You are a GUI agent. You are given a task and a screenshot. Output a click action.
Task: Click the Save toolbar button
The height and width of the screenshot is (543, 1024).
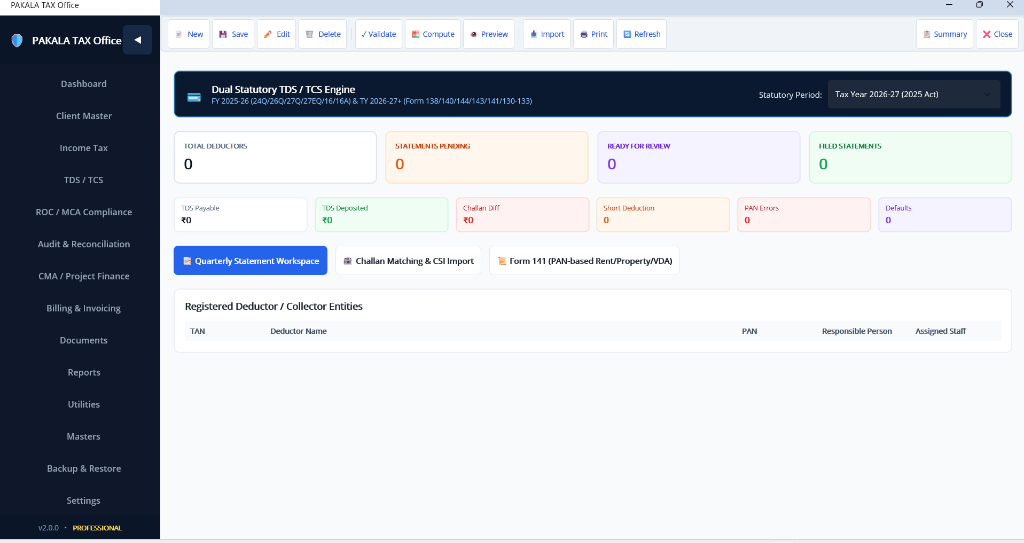[x=233, y=34]
